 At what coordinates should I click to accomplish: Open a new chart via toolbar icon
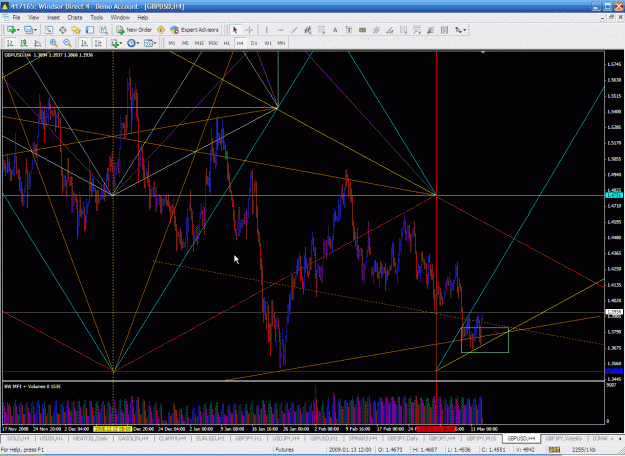click(11, 30)
